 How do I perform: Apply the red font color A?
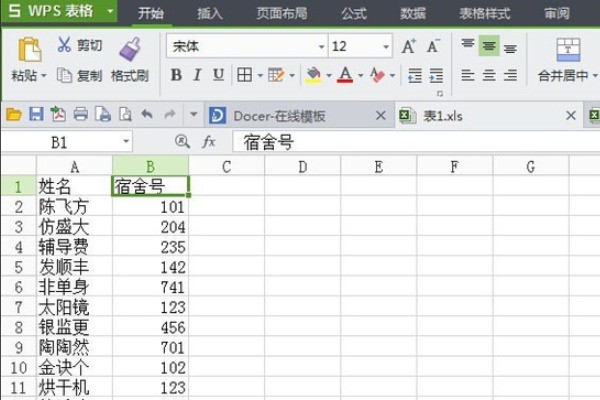tap(345, 75)
